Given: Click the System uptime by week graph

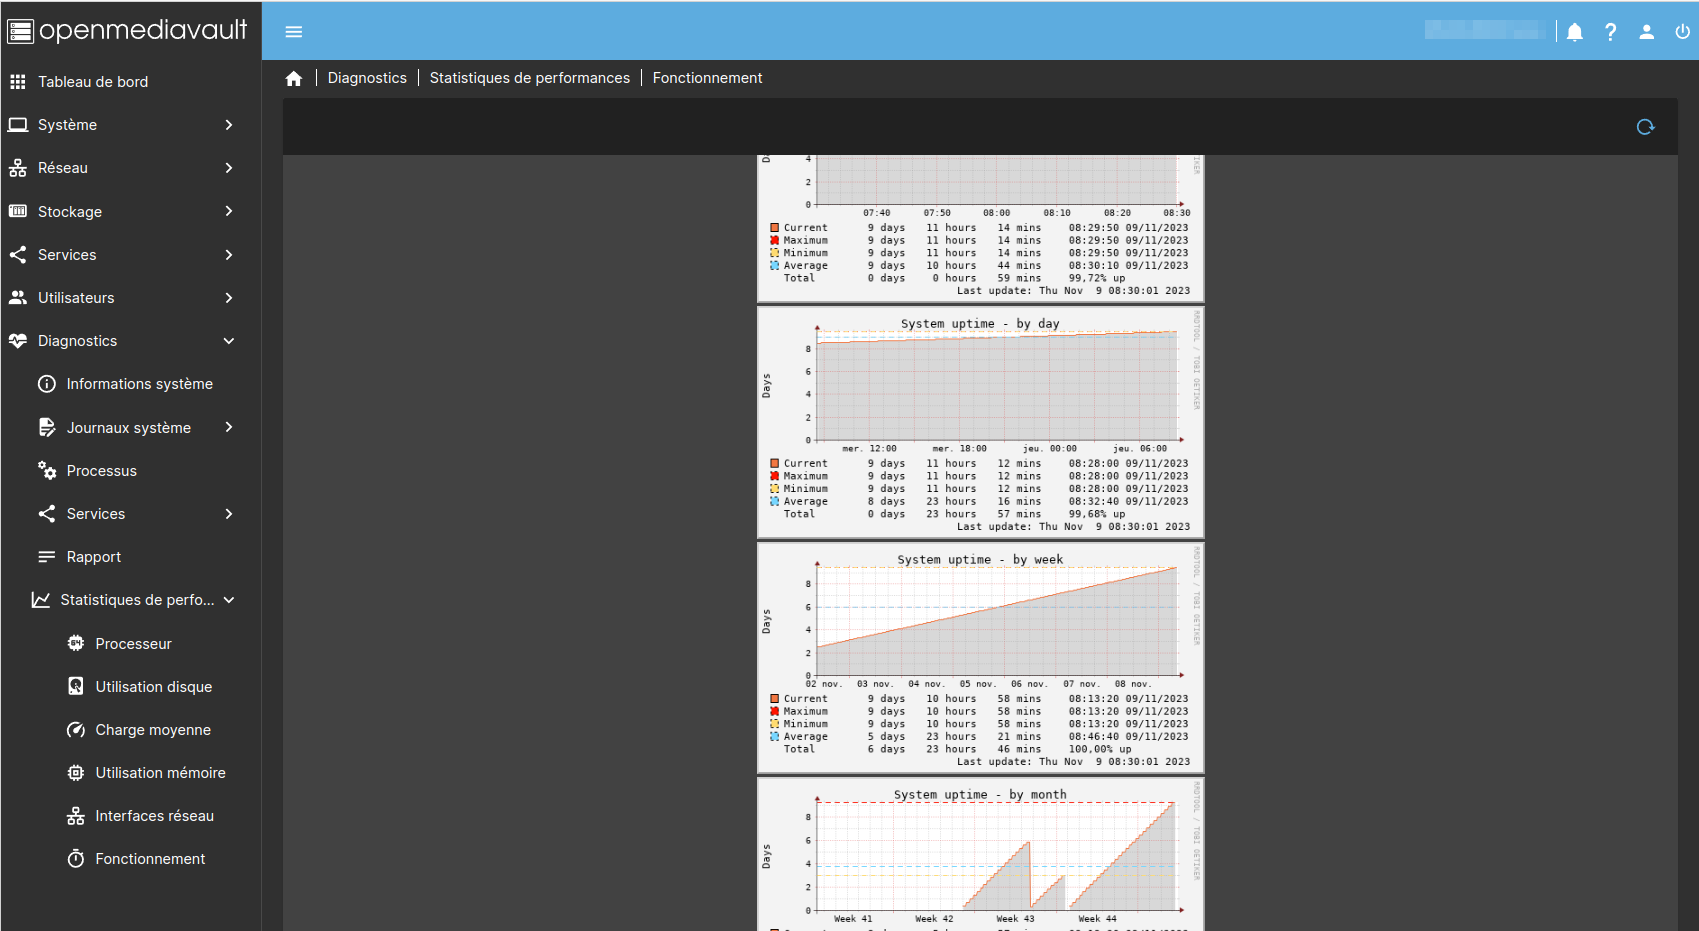Looking at the screenshot, I should coord(980,657).
